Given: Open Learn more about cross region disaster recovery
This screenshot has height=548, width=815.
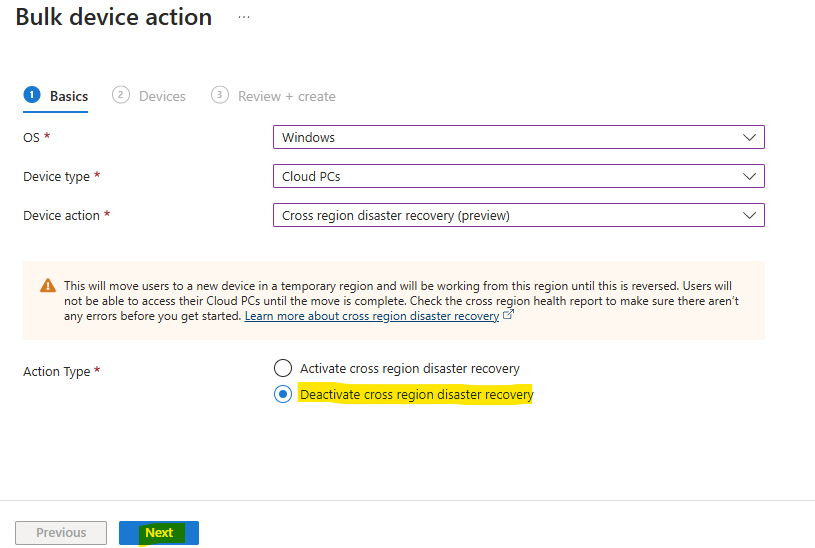Looking at the screenshot, I should (372, 316).
